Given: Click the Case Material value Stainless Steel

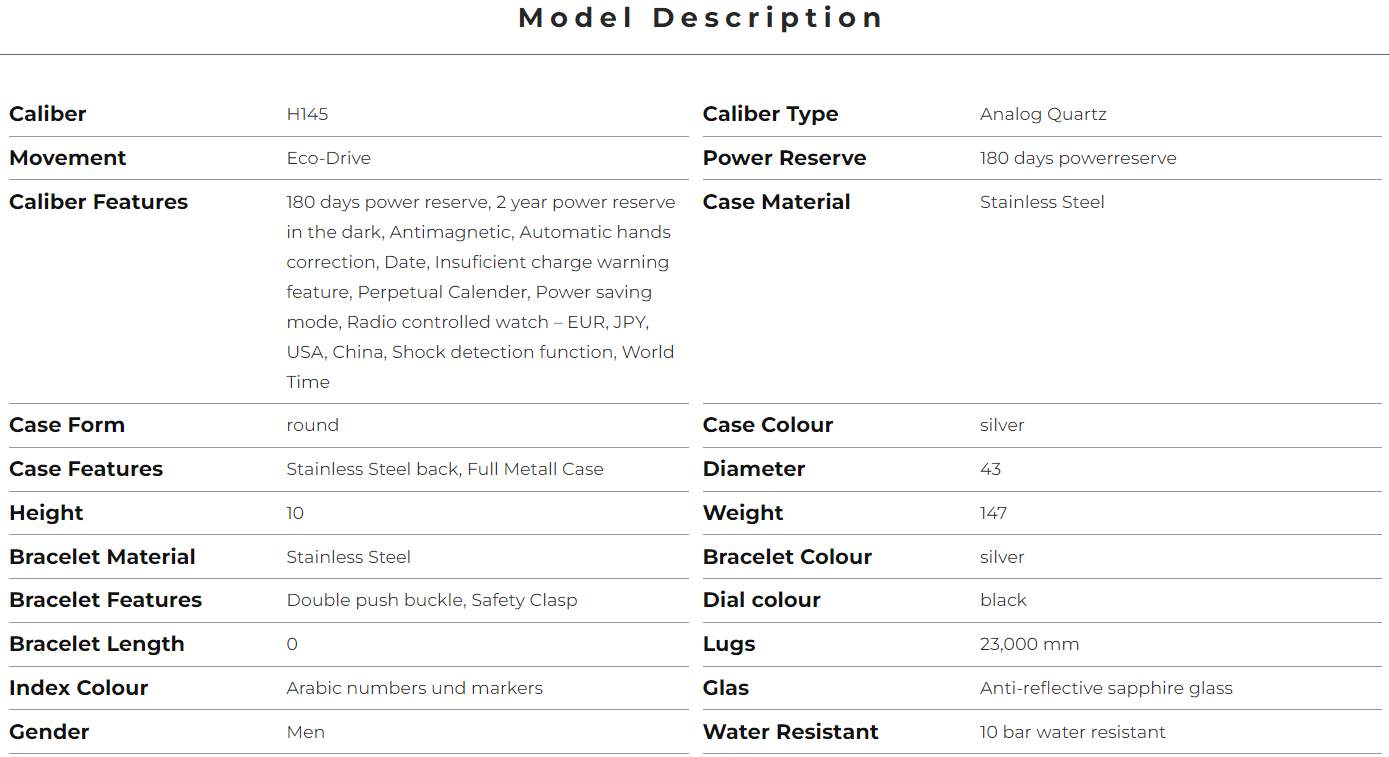Looking at the screenshot, I should point(1042,202).
